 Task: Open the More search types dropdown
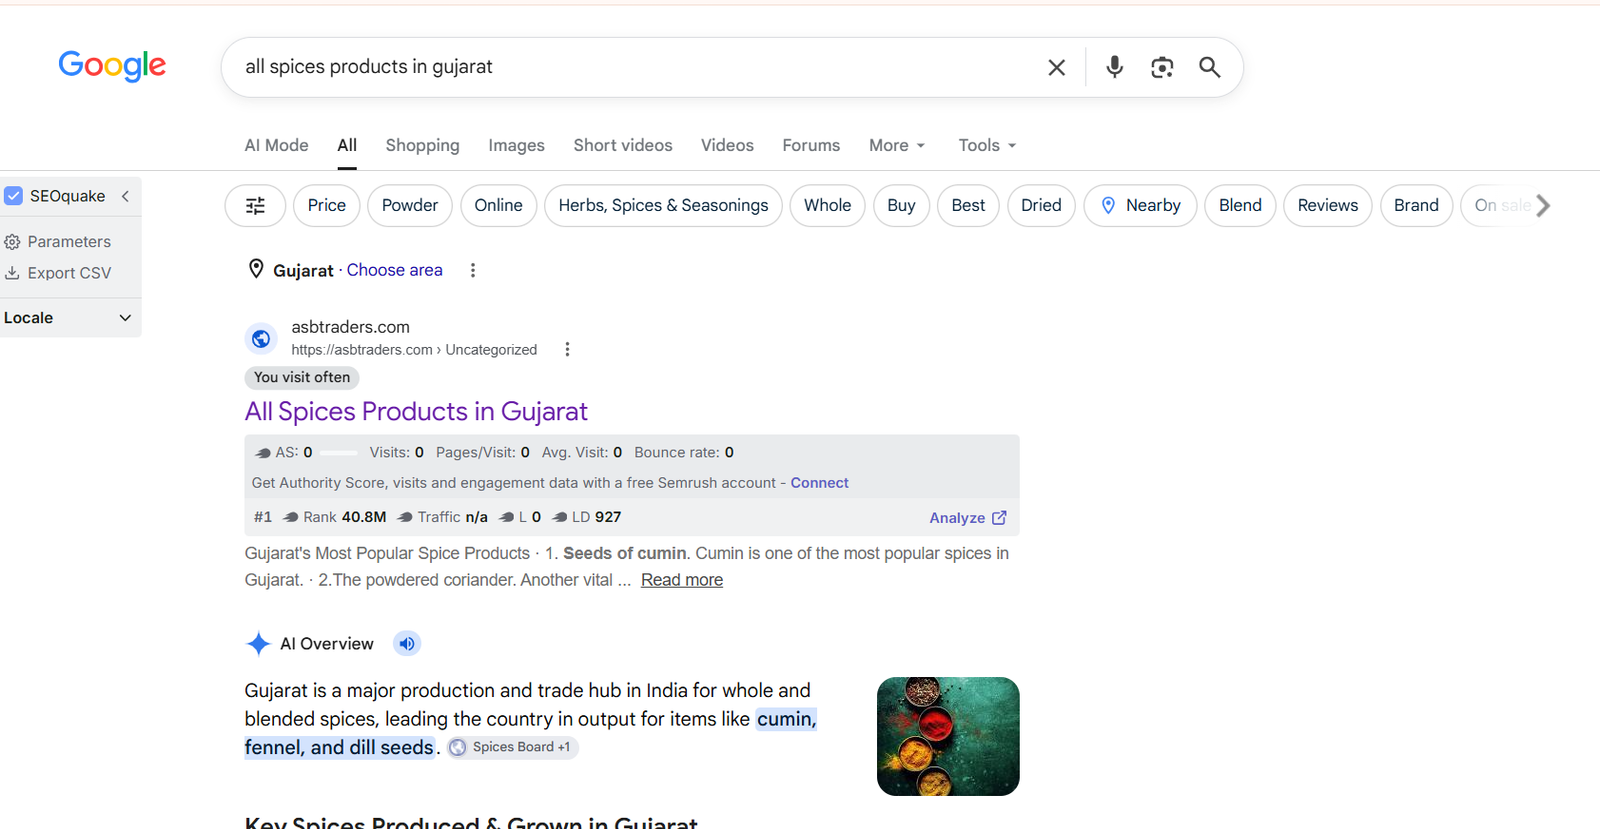coord(897,145)
